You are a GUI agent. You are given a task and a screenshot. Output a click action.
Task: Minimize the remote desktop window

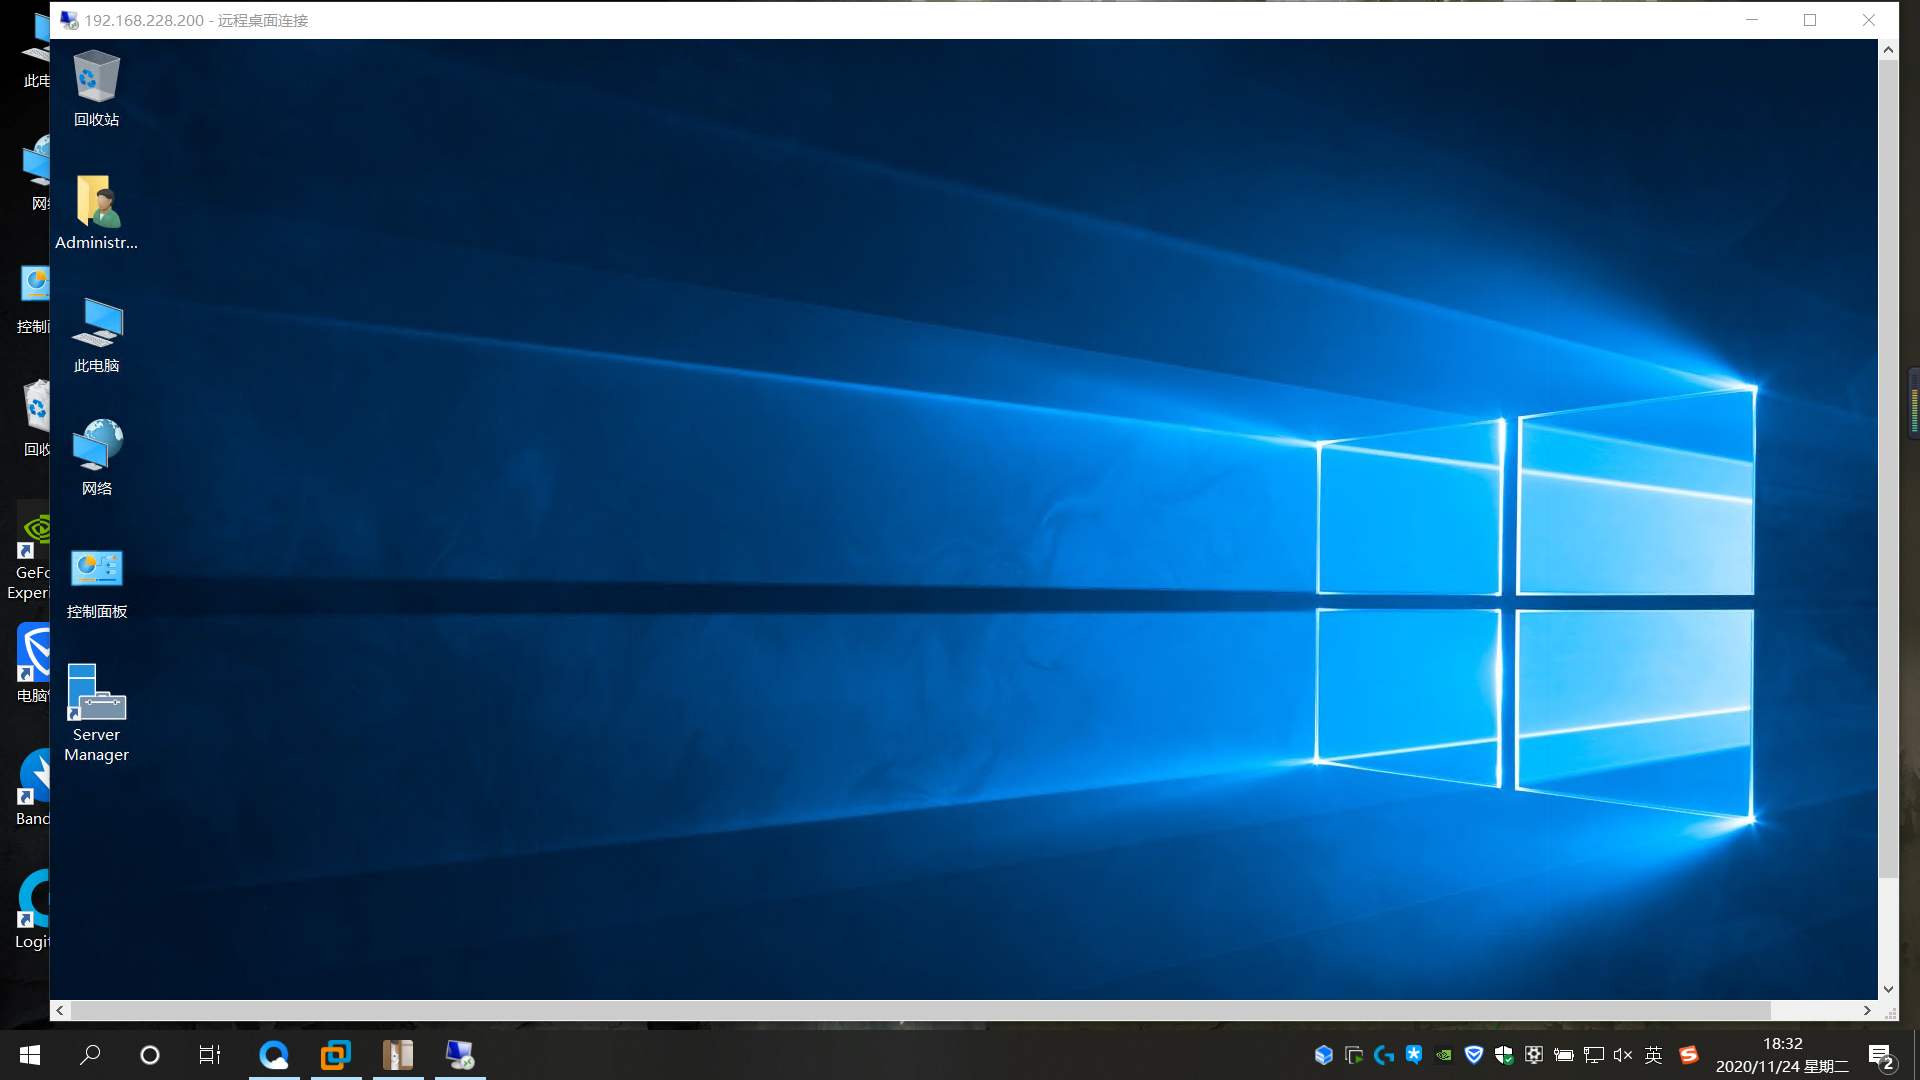pyautogui.click(x=1752, y=20)
